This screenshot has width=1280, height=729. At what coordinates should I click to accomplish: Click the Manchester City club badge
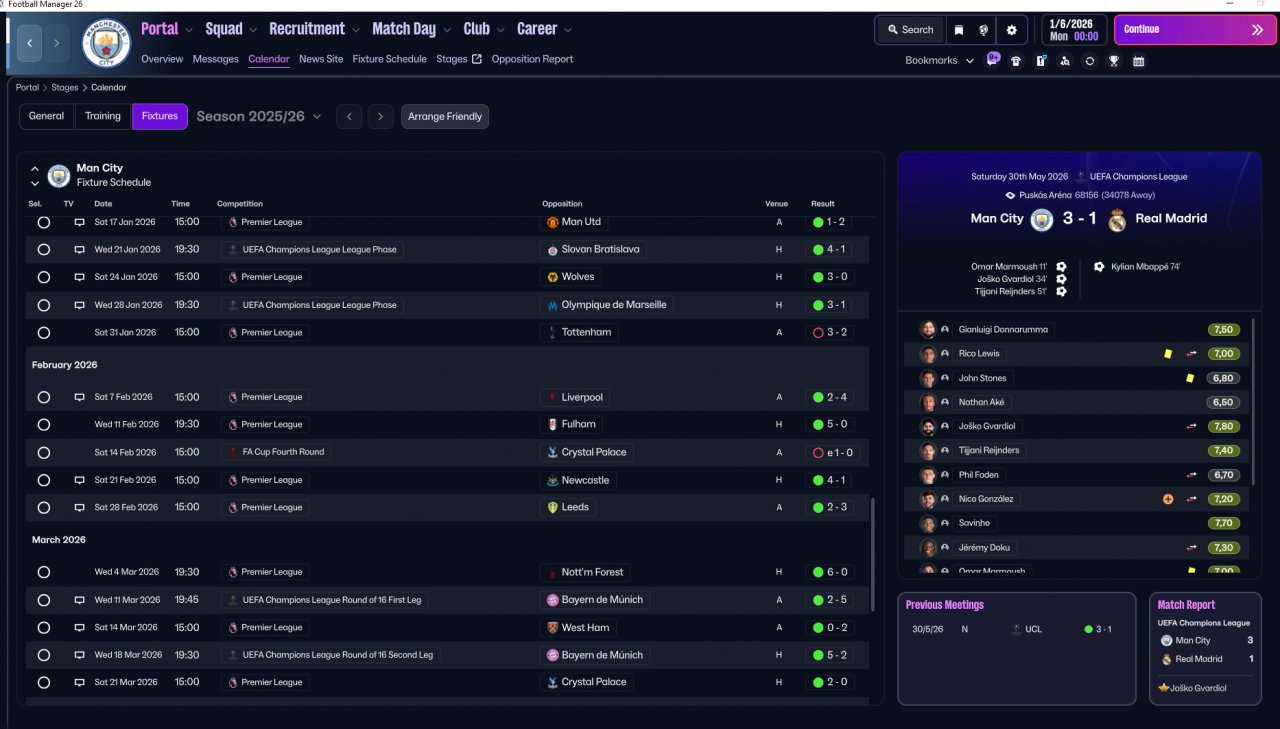coord(106,43)
